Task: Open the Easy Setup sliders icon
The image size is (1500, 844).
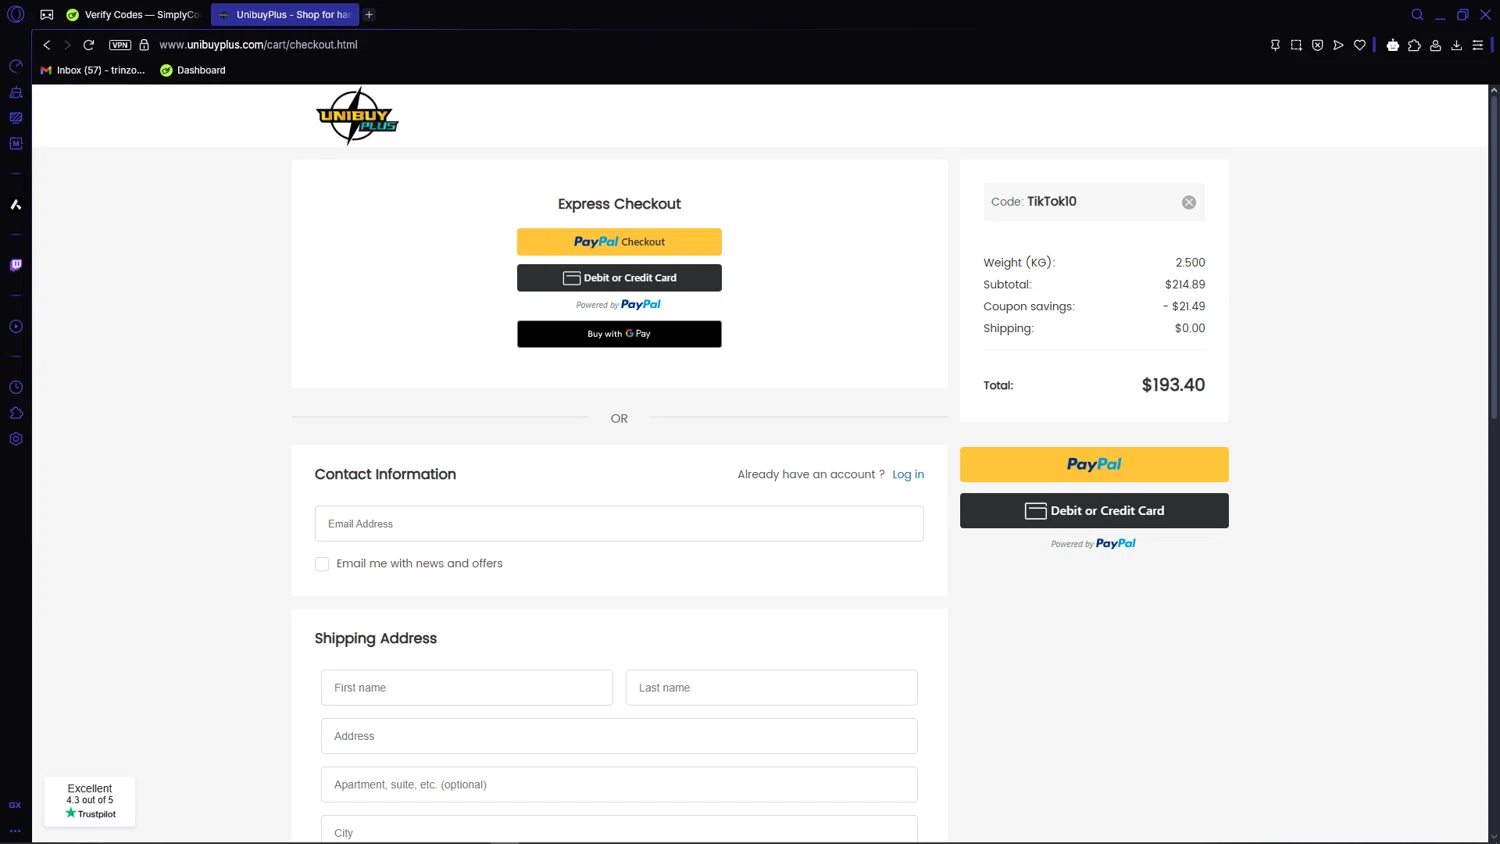Action: [1478, 45]
